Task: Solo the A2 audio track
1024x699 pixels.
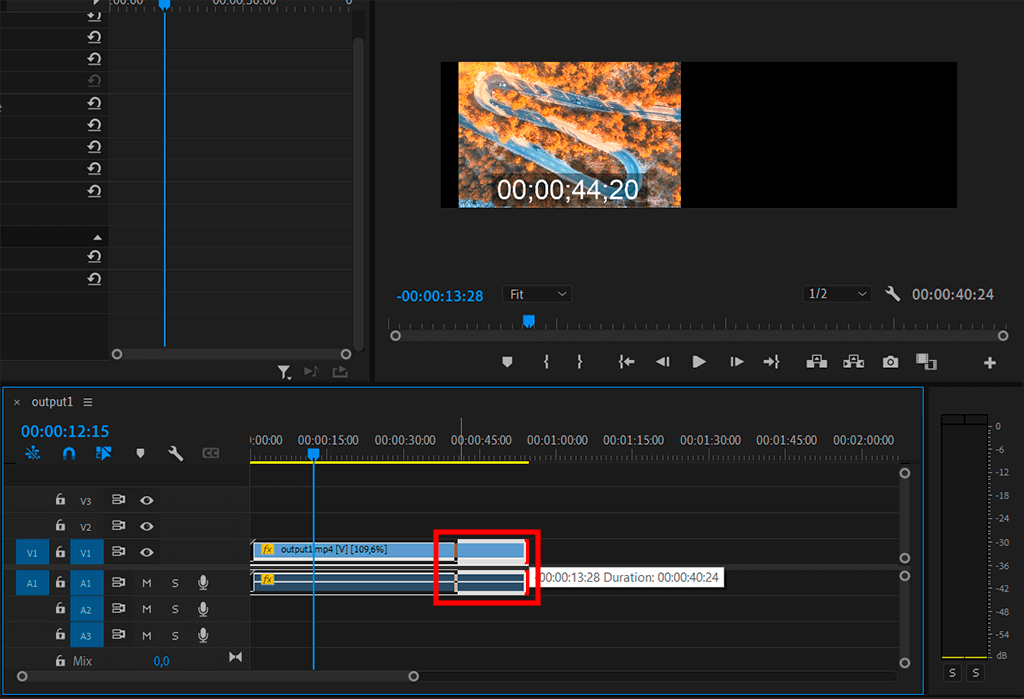Action: click(x=175, y=609)
